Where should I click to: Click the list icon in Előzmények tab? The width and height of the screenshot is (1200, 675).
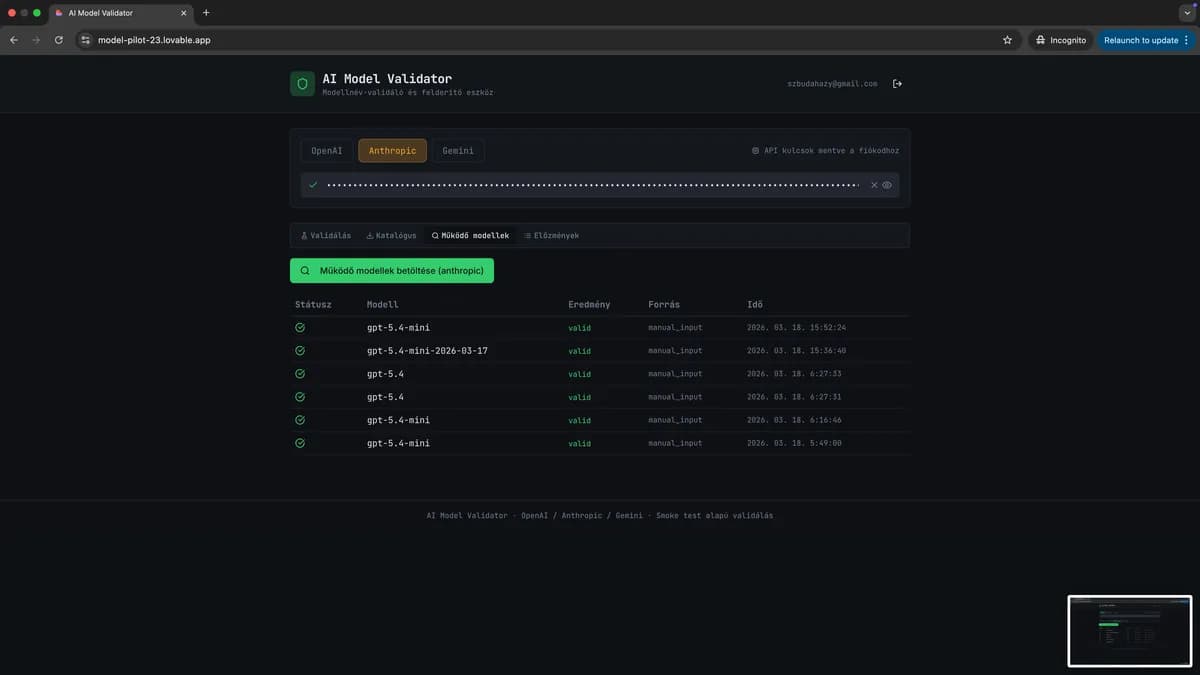[x=528, y=236]
